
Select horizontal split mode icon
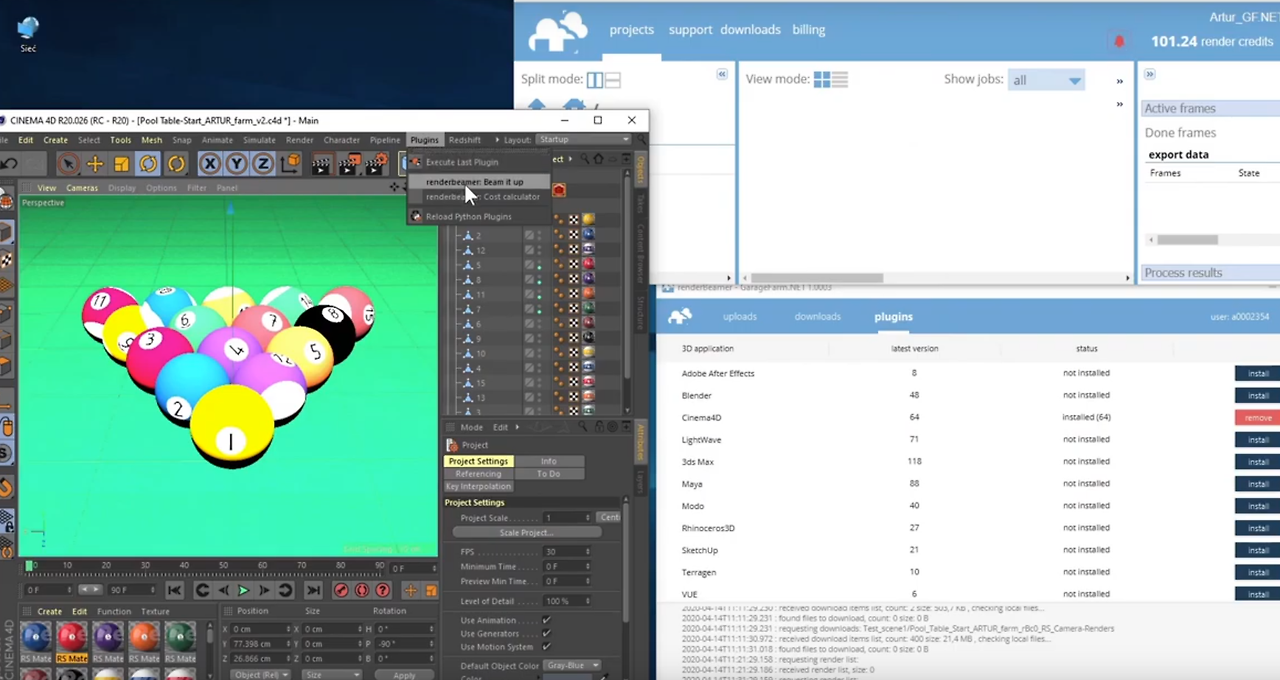click(x=613, y=80)
